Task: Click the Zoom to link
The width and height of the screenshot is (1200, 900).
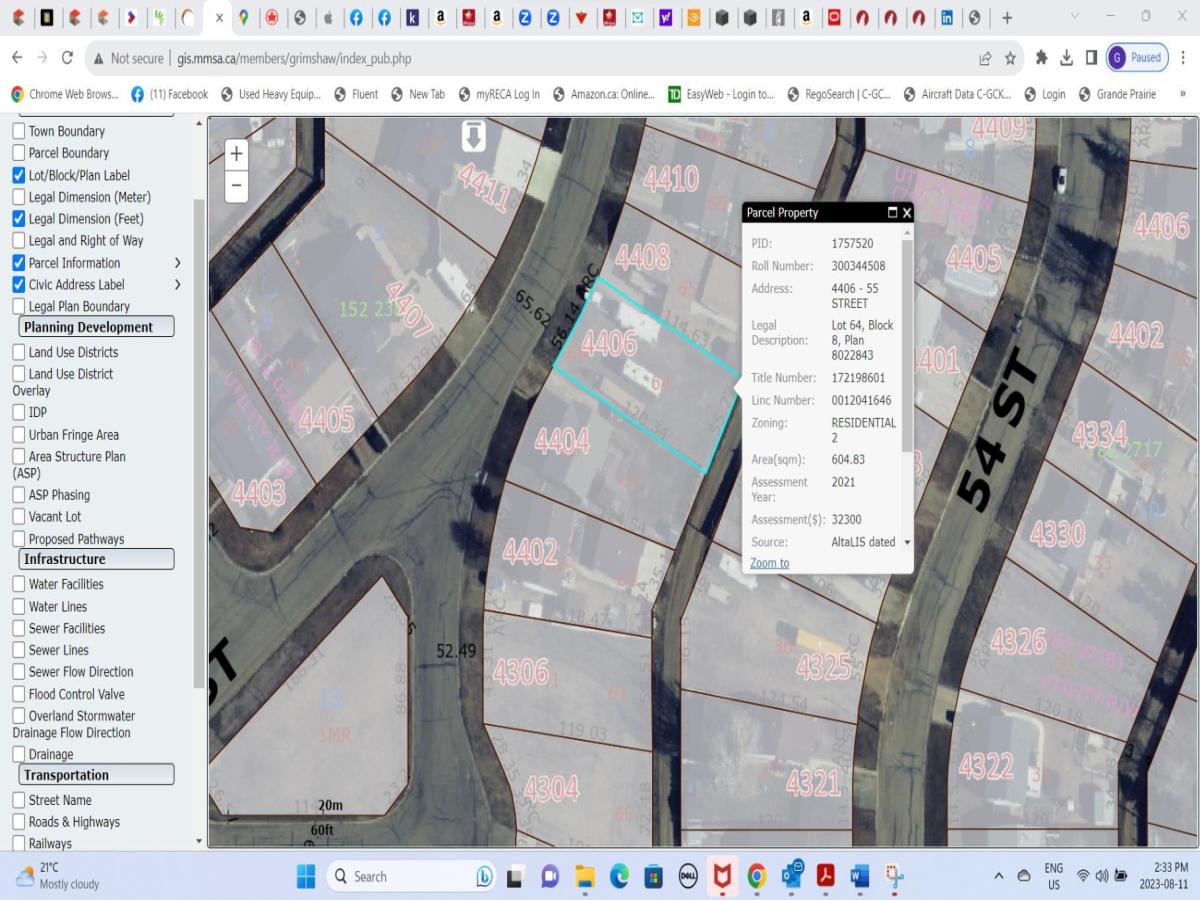Action: coord(769,563)
